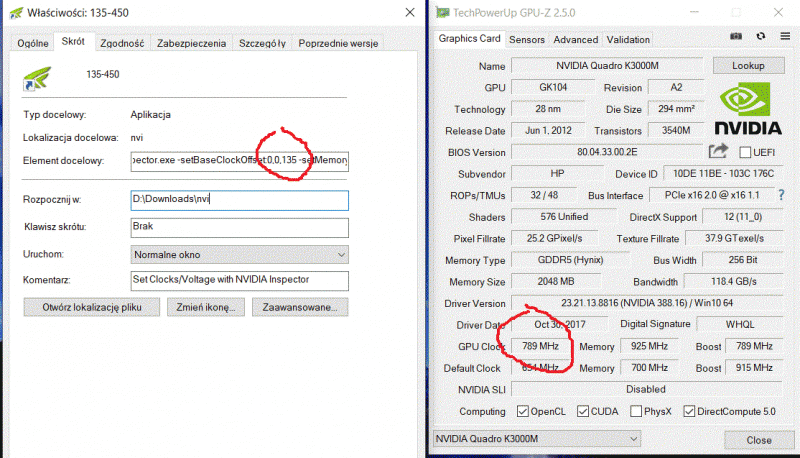Toggle the PhysX checkbox
Image resolution: width=800 pixels, height=458 pixels.
(636, 411)
